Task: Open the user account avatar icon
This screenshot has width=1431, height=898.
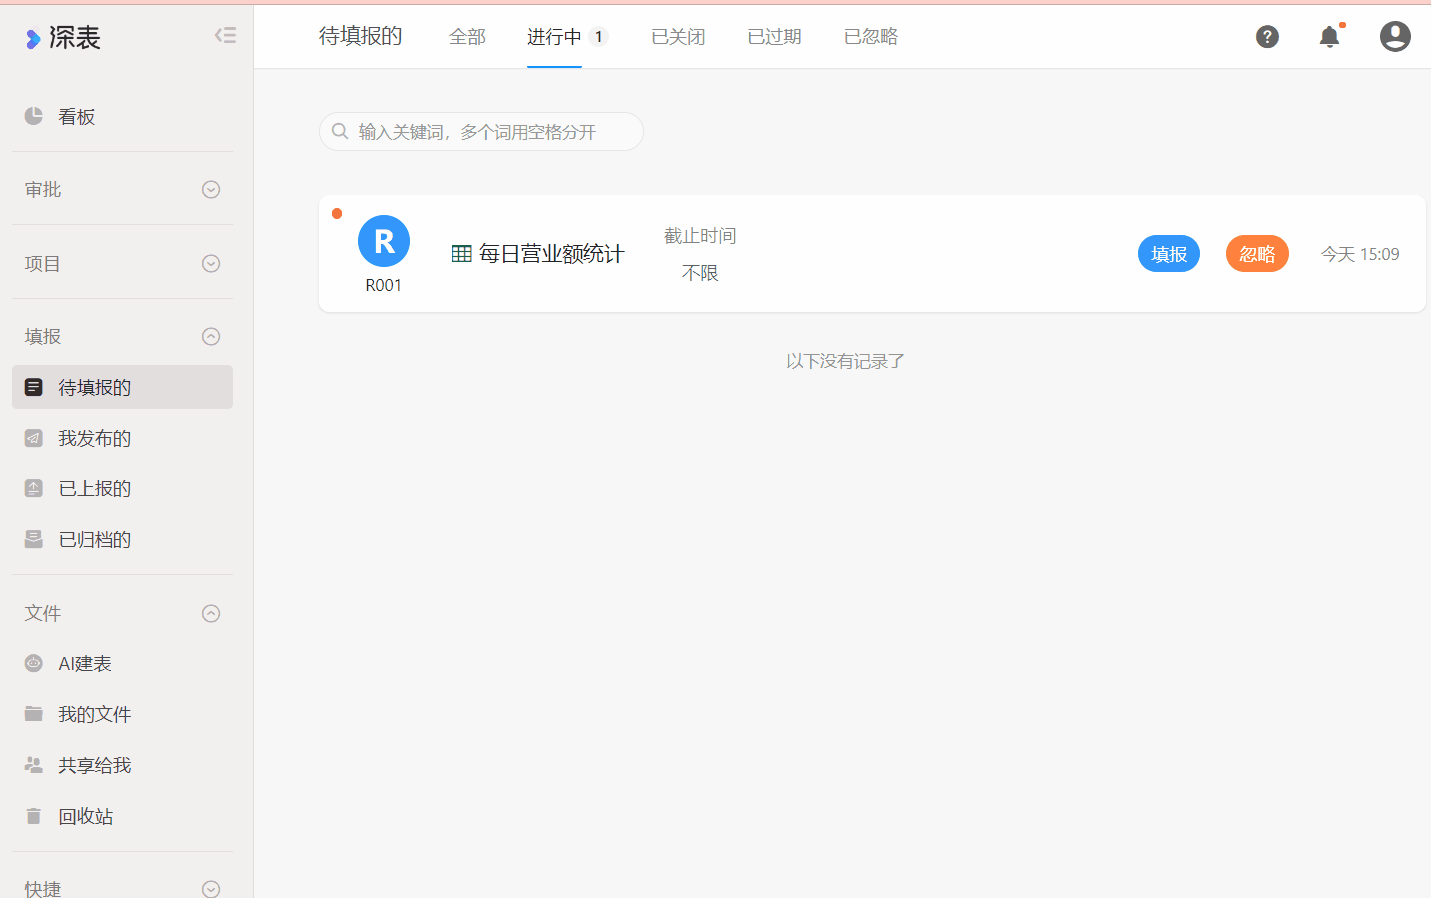Action: point(1395,37)
